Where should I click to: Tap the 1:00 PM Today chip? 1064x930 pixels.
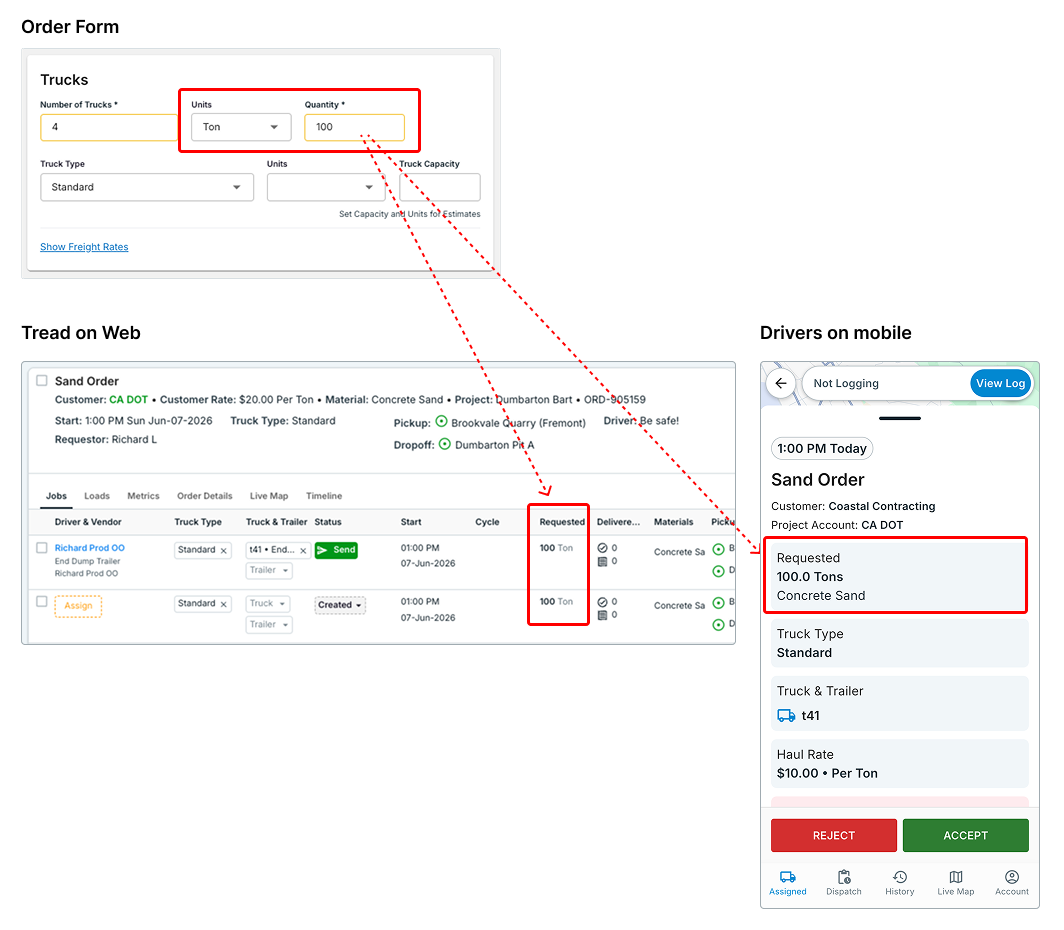click(x=822, y=448)
